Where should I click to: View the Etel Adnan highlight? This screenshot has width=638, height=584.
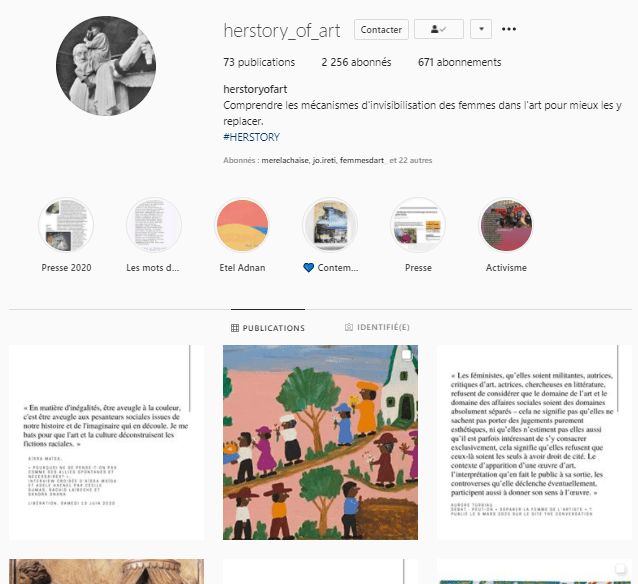[242, 225]
